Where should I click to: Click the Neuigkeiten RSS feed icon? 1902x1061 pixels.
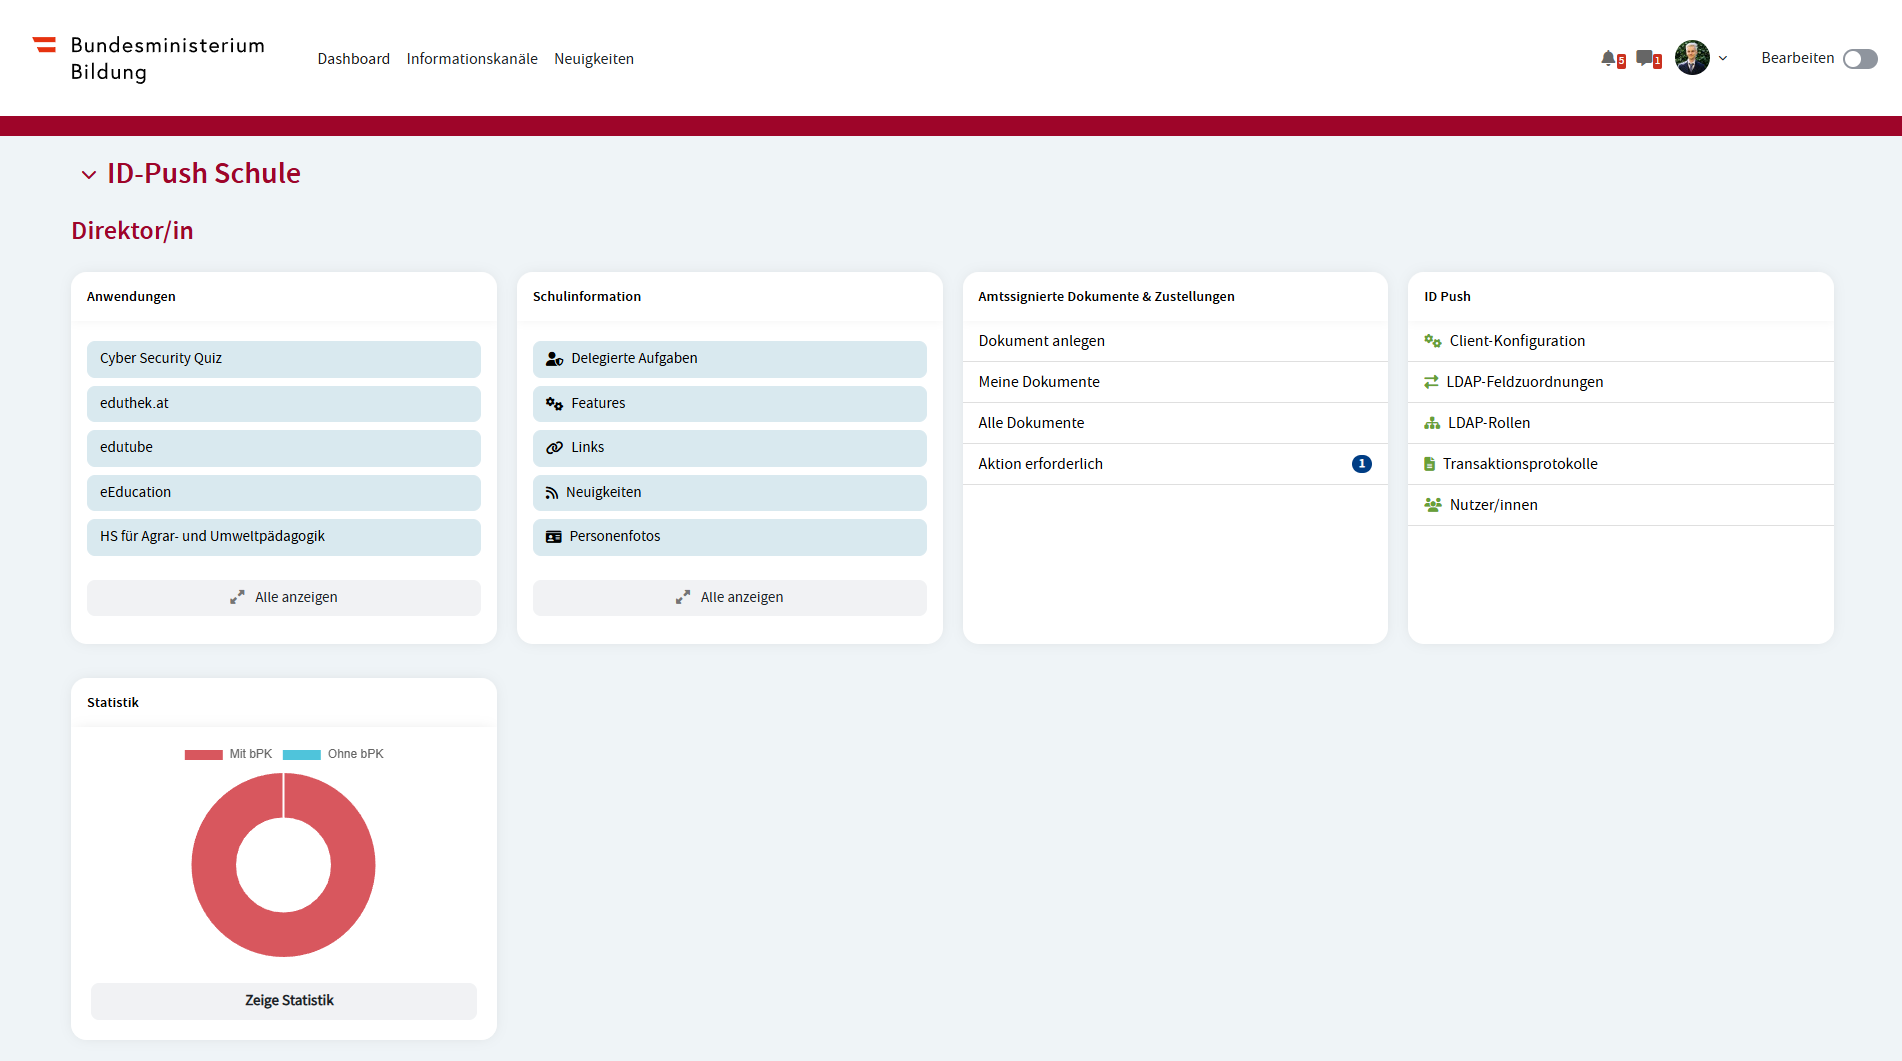[552, 493]
